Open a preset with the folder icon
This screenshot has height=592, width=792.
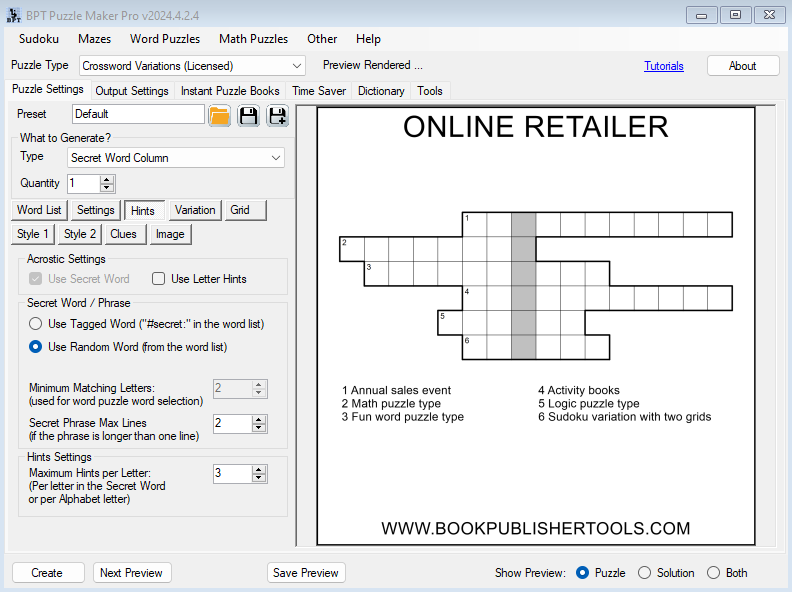220,115
